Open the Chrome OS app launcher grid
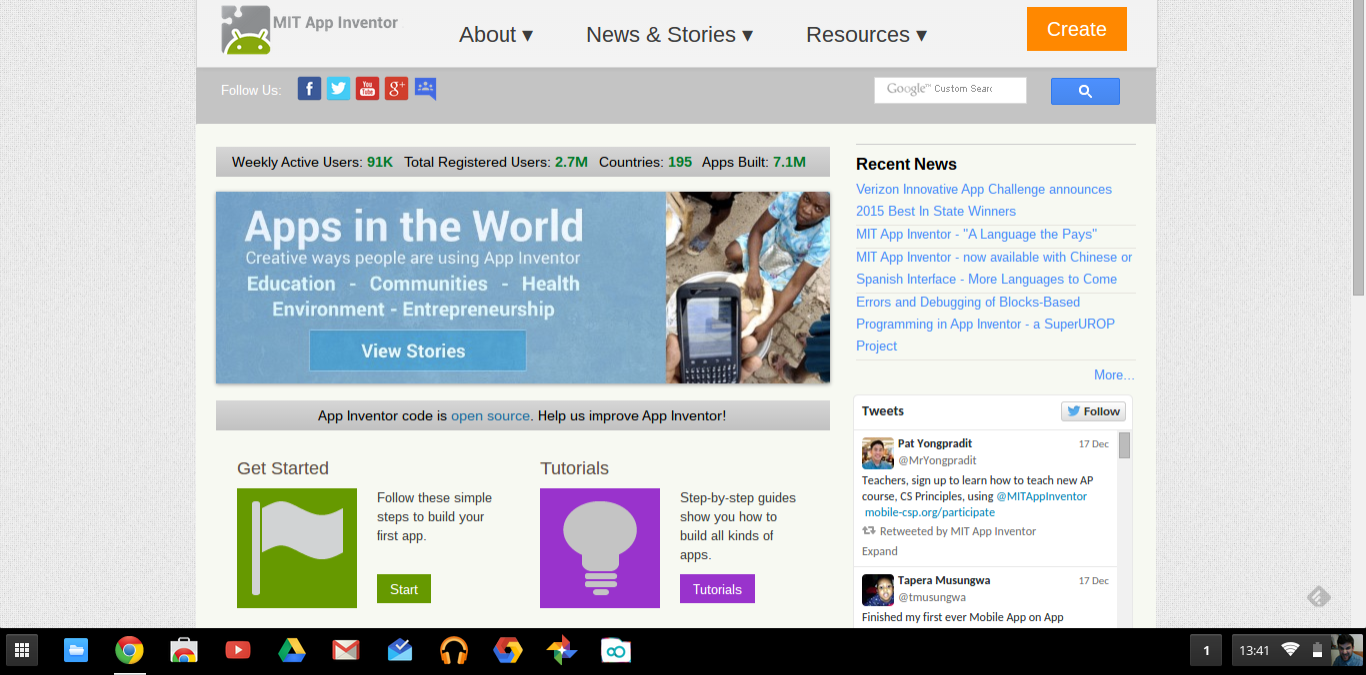1366x675 pixels. (x=22, y=651)
